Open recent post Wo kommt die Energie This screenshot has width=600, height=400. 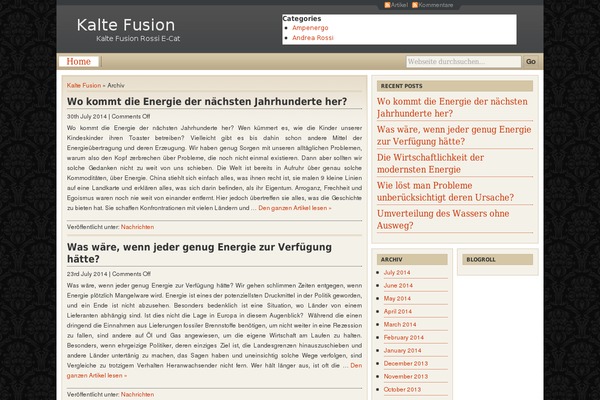[x=452, y=107]
